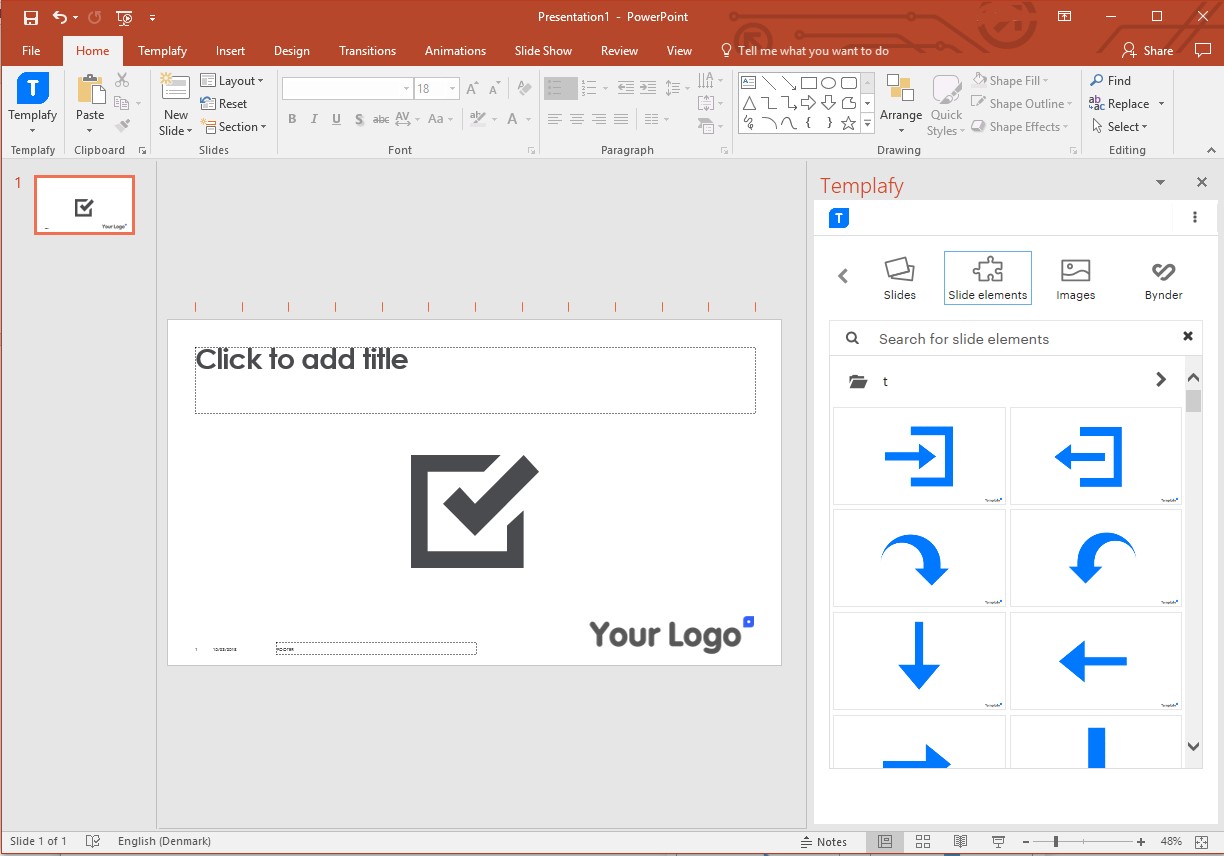Open the Images section in the Templafy panel
This screenshot has height=856, width=1224.
(x=1075, y=277)
